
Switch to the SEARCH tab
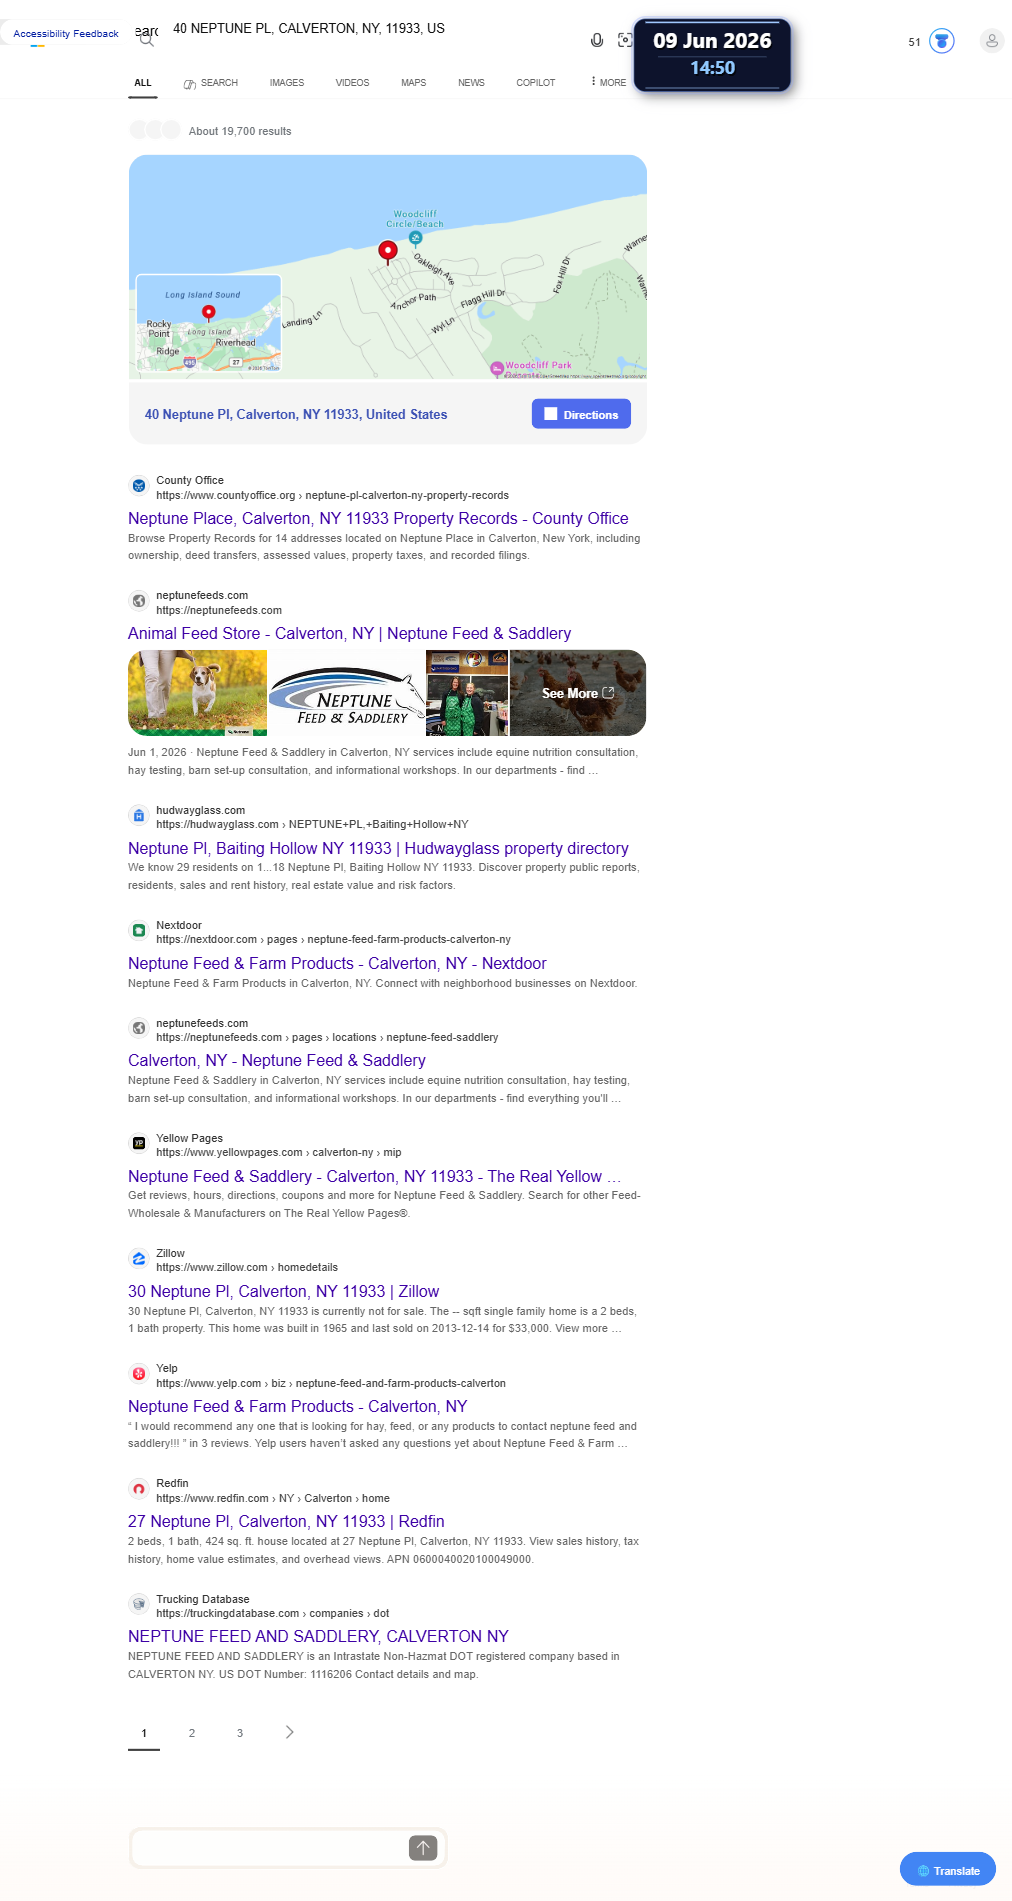click(x=211, y=83)
